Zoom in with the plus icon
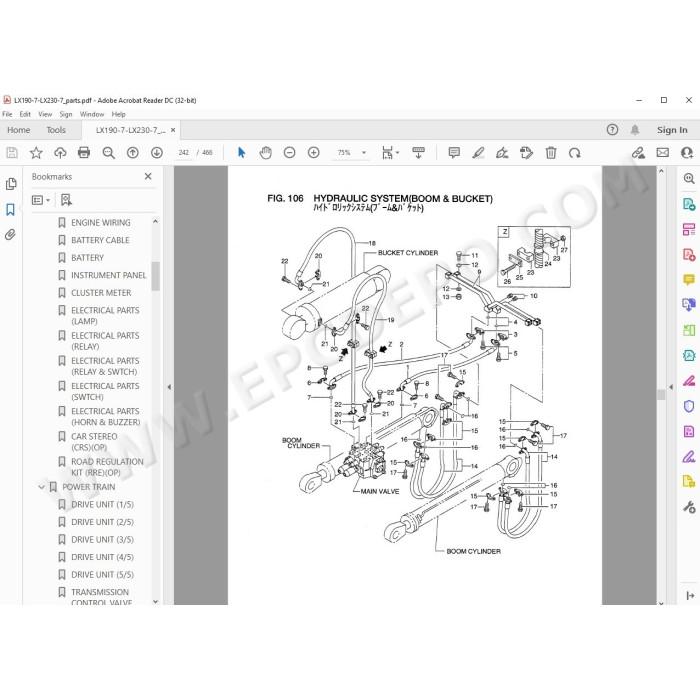This screenshot has width=700, height=700. tap(314, 153)
